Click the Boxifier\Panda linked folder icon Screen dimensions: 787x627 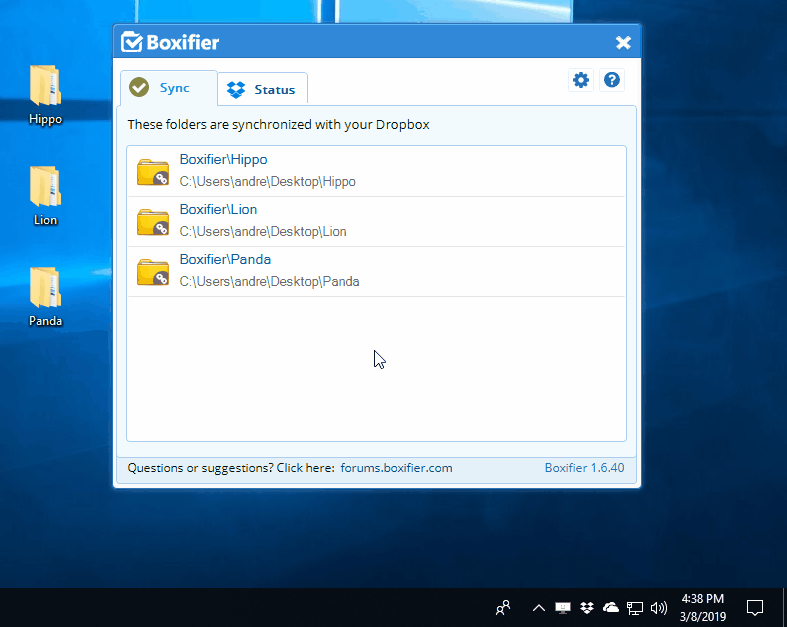(153, 272)
